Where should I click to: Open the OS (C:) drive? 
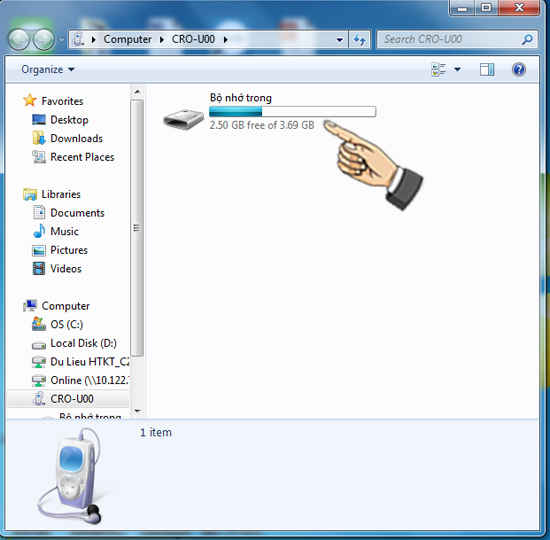[x=67, y=325]
